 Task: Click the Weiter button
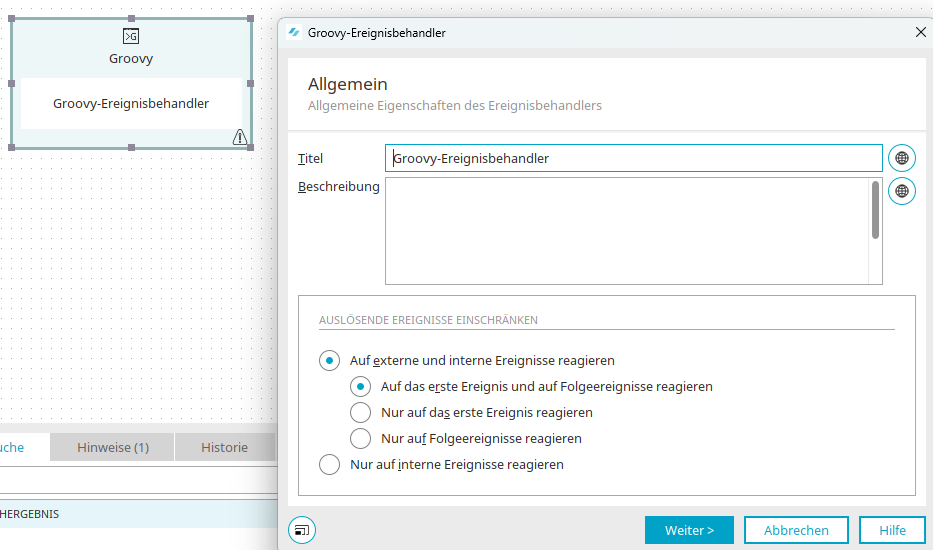tap(689, 530)
